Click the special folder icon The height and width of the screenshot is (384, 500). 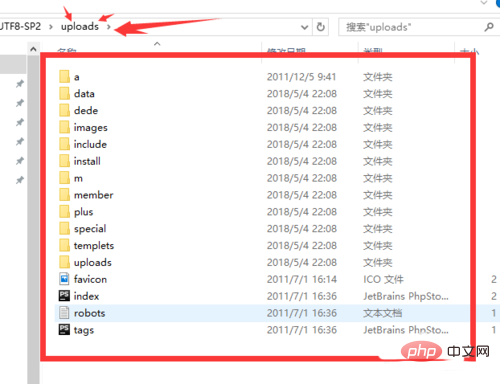pos(64,228)
